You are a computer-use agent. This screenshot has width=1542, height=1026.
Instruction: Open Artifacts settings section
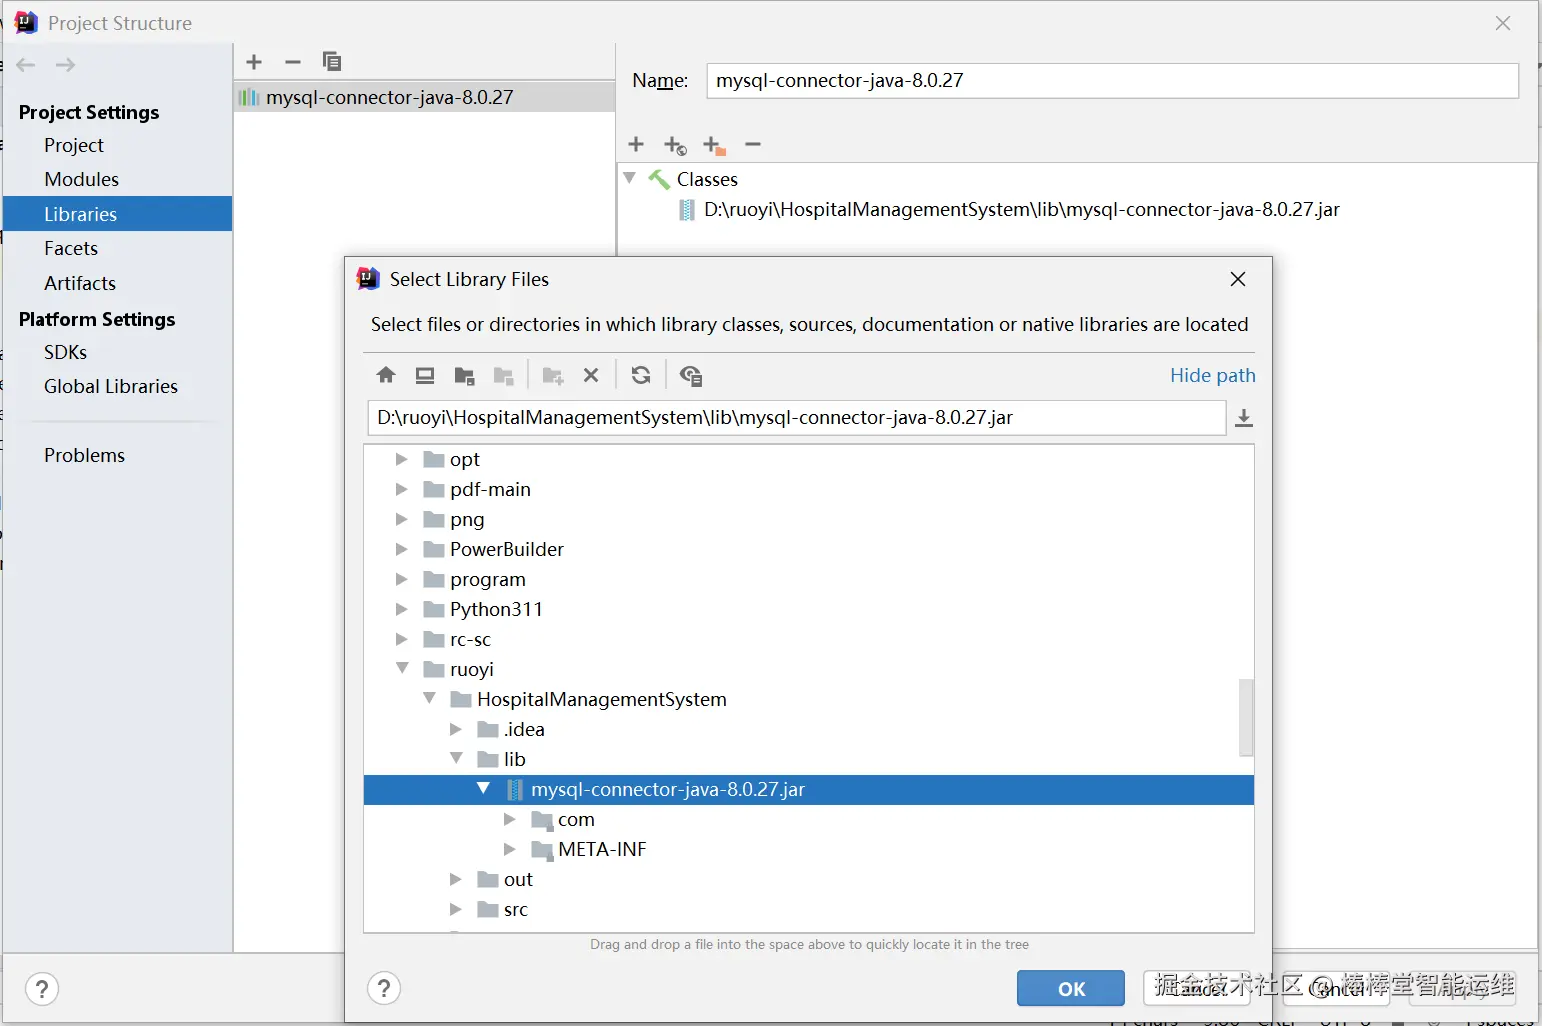pyautogui.click(x=80, y=283)
